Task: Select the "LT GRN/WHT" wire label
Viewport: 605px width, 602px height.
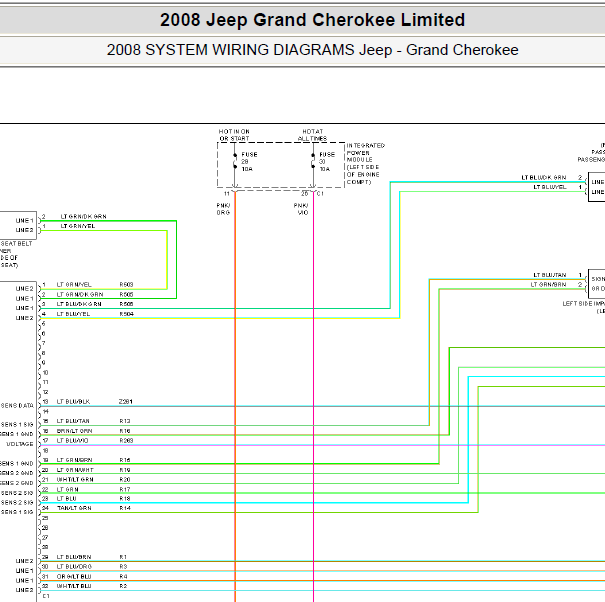Action: tap(75, 470)
